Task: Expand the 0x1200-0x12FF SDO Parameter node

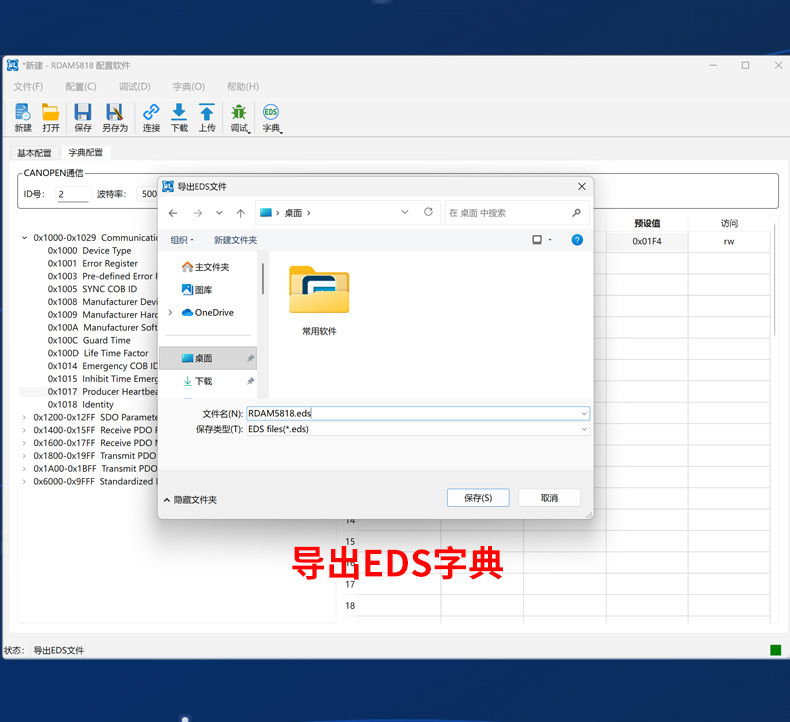Action: [24, 417]
